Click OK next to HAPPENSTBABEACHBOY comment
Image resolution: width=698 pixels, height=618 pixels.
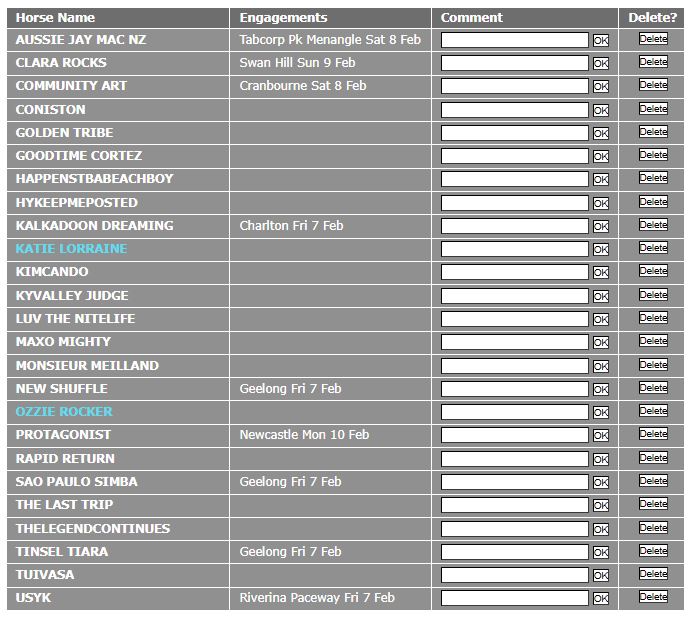click(x=601, y=179)
